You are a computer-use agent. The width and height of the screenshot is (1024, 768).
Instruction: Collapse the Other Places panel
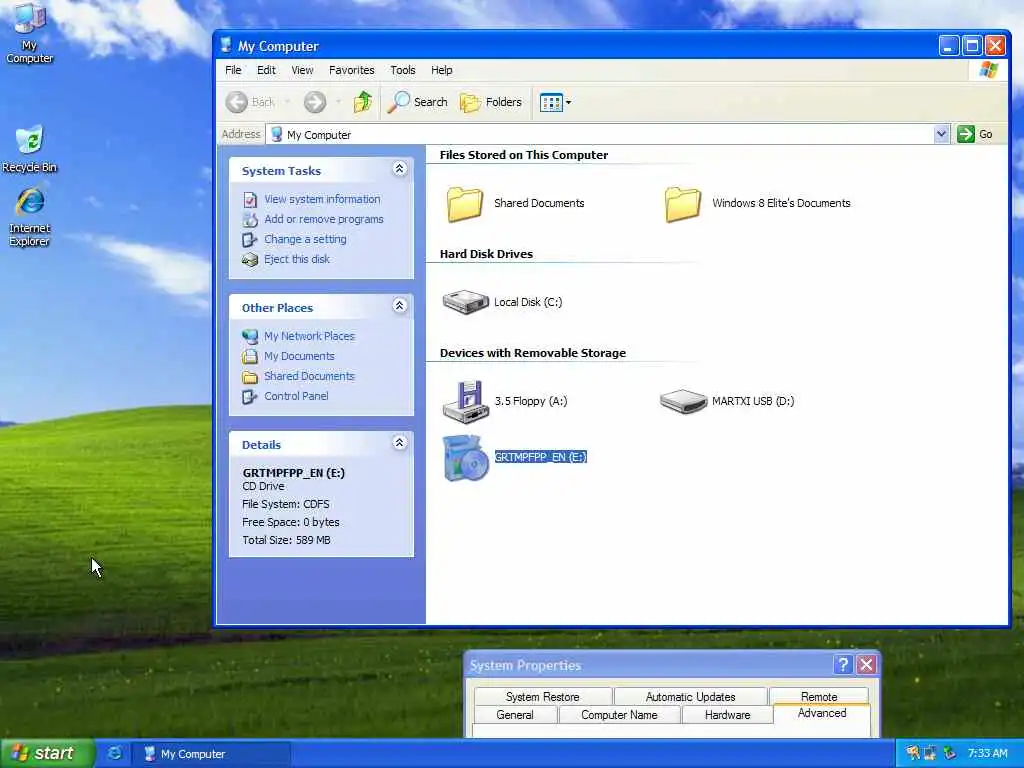click(x=400, y=306)
